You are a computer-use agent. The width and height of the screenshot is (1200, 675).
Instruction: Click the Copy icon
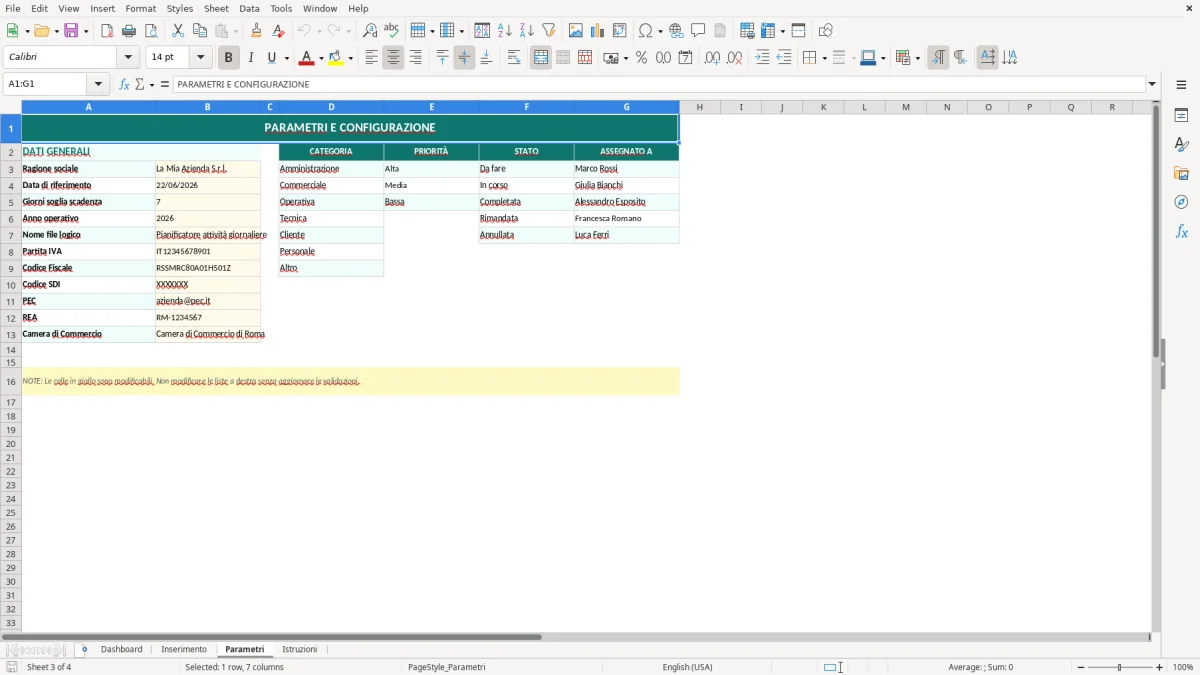pos(200,31)
